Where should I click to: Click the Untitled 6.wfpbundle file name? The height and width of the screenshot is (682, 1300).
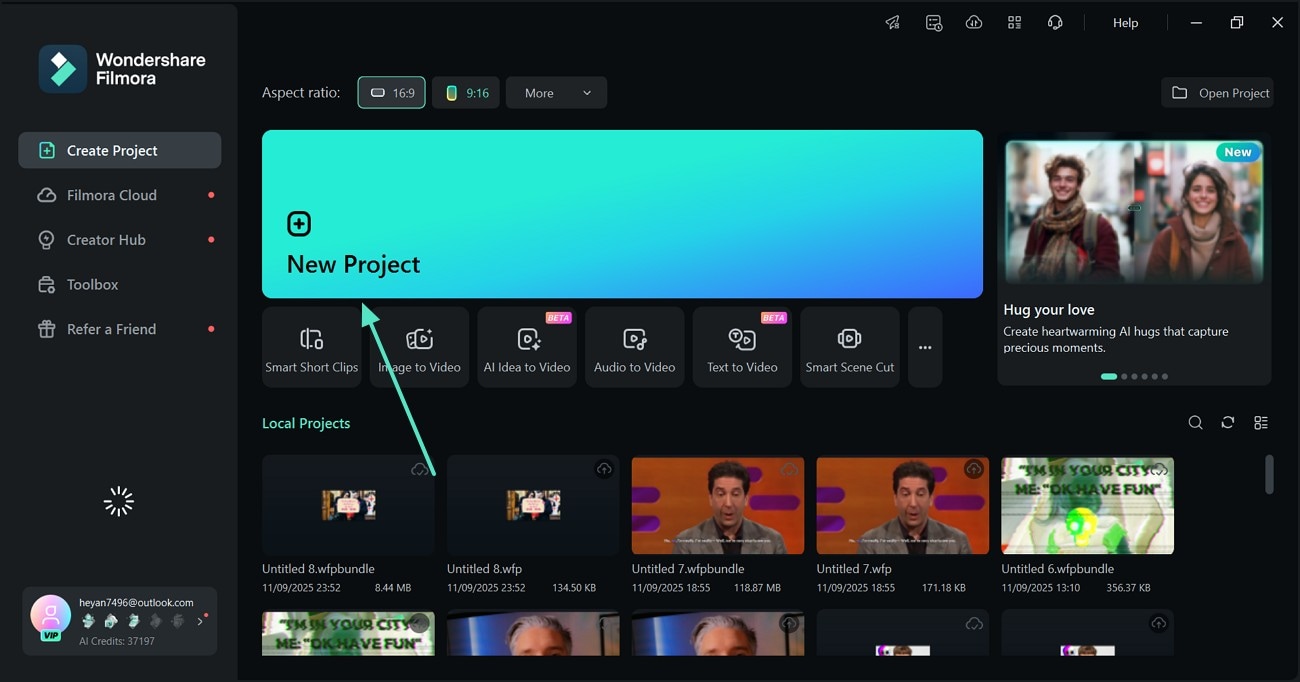point(1058,569)
